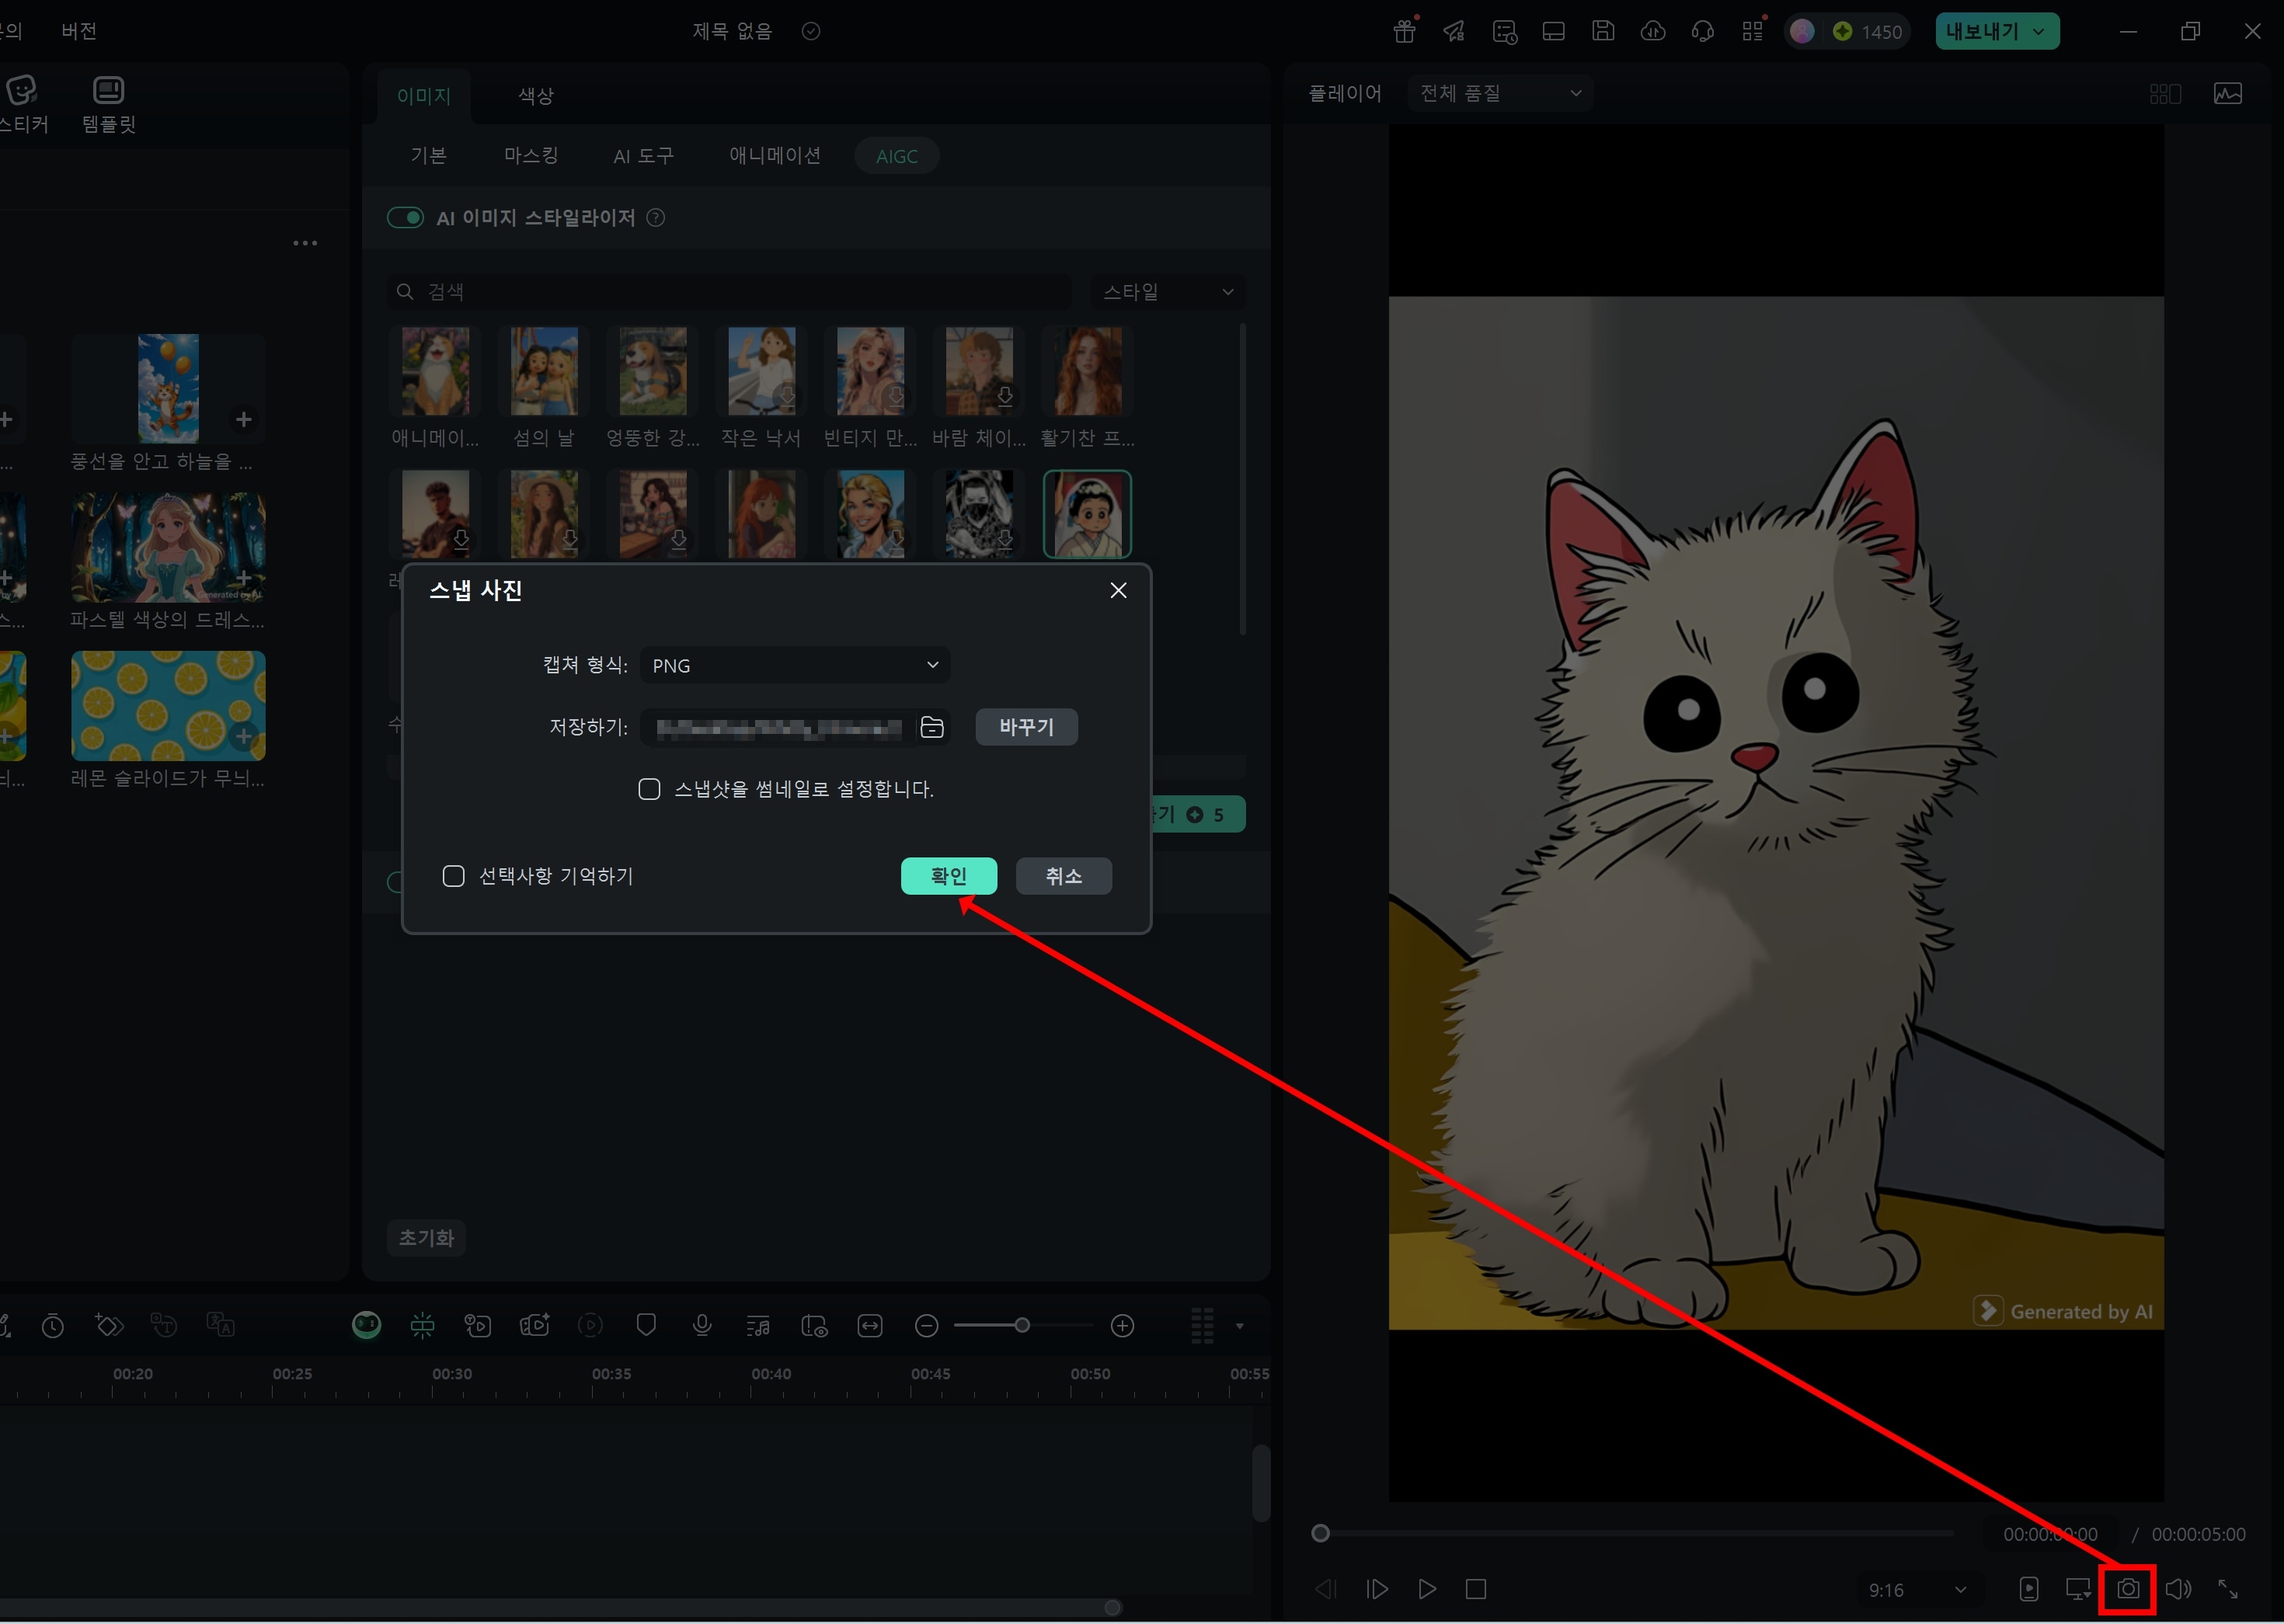
Task: Click the cloud upload icon in top bar
Action: [x=1653, y=31]
